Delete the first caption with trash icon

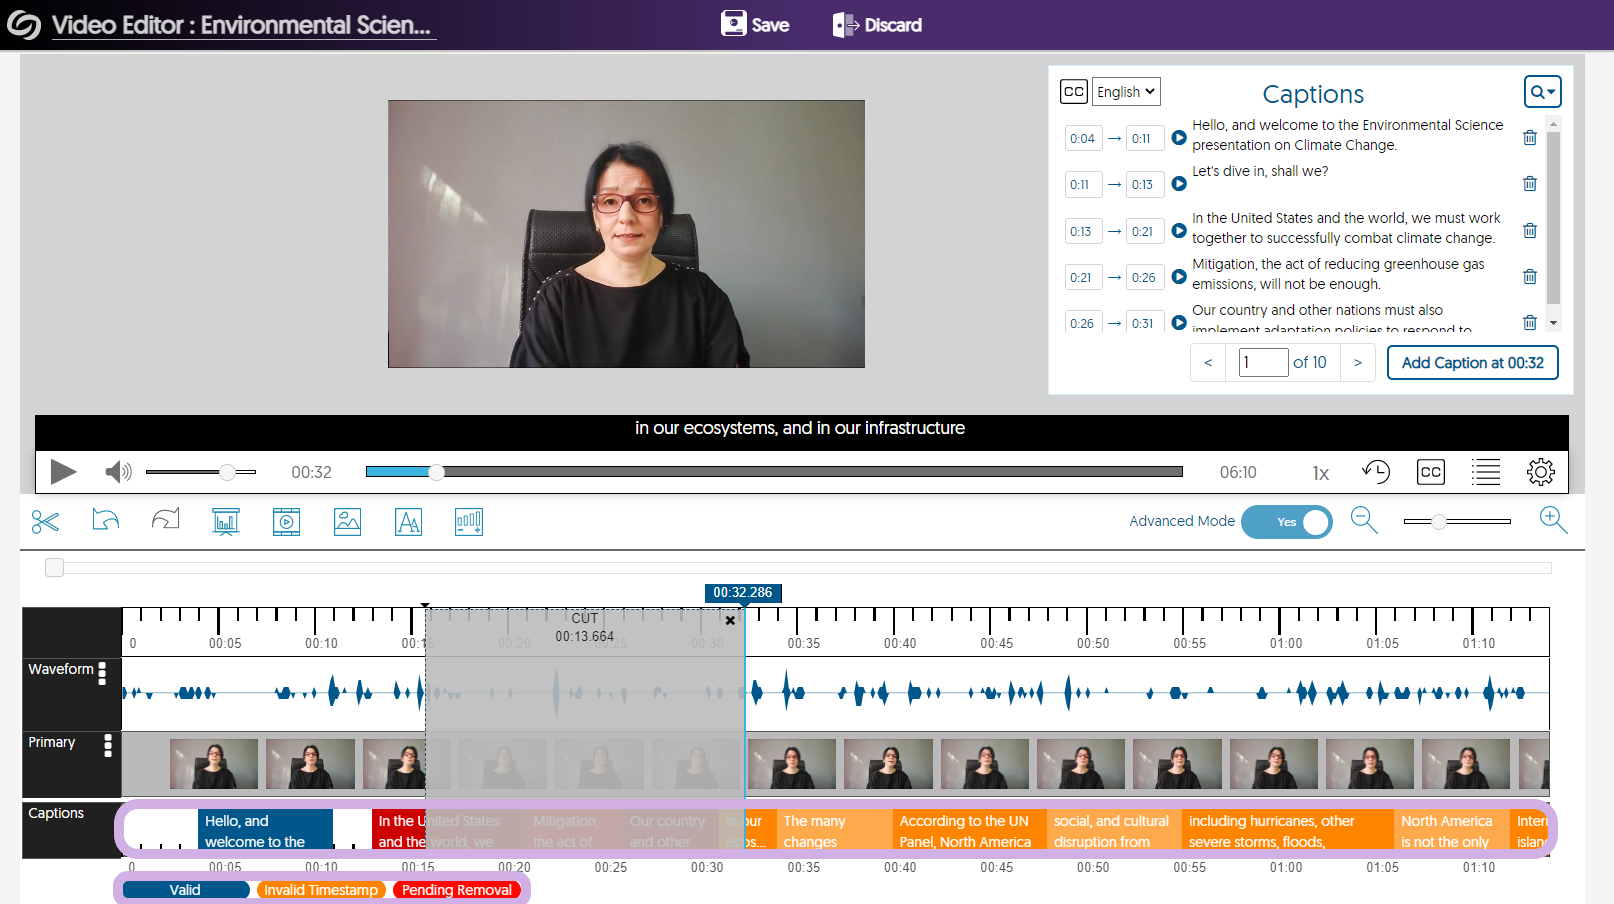point(1529,138)
